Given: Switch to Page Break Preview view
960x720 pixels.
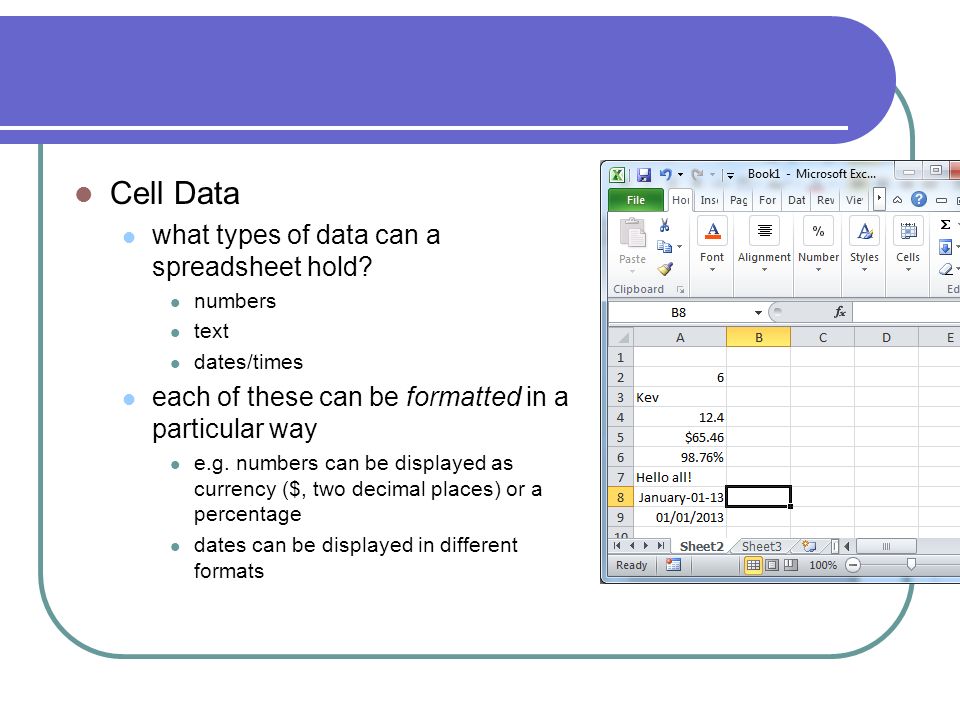Looking at the screenshot, I should [x=791, y=564].
